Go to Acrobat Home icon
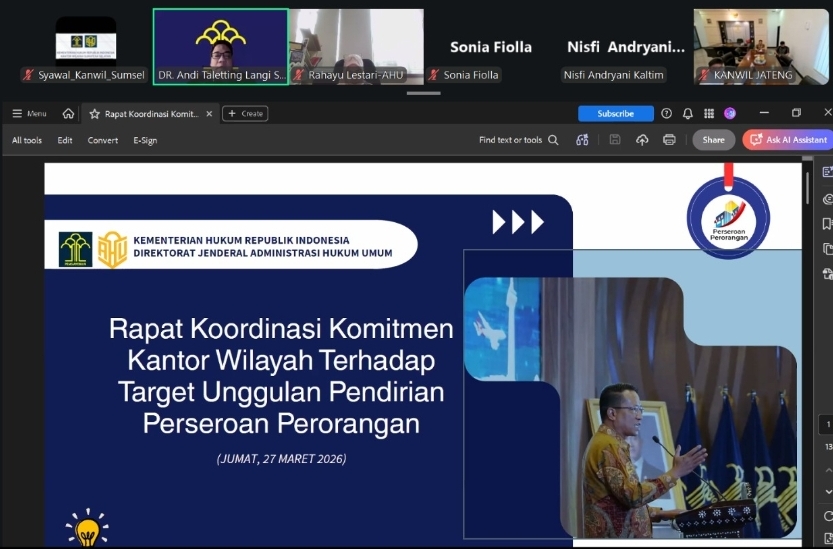This screenshot has height=549, width=833. (x=68, y=114)
